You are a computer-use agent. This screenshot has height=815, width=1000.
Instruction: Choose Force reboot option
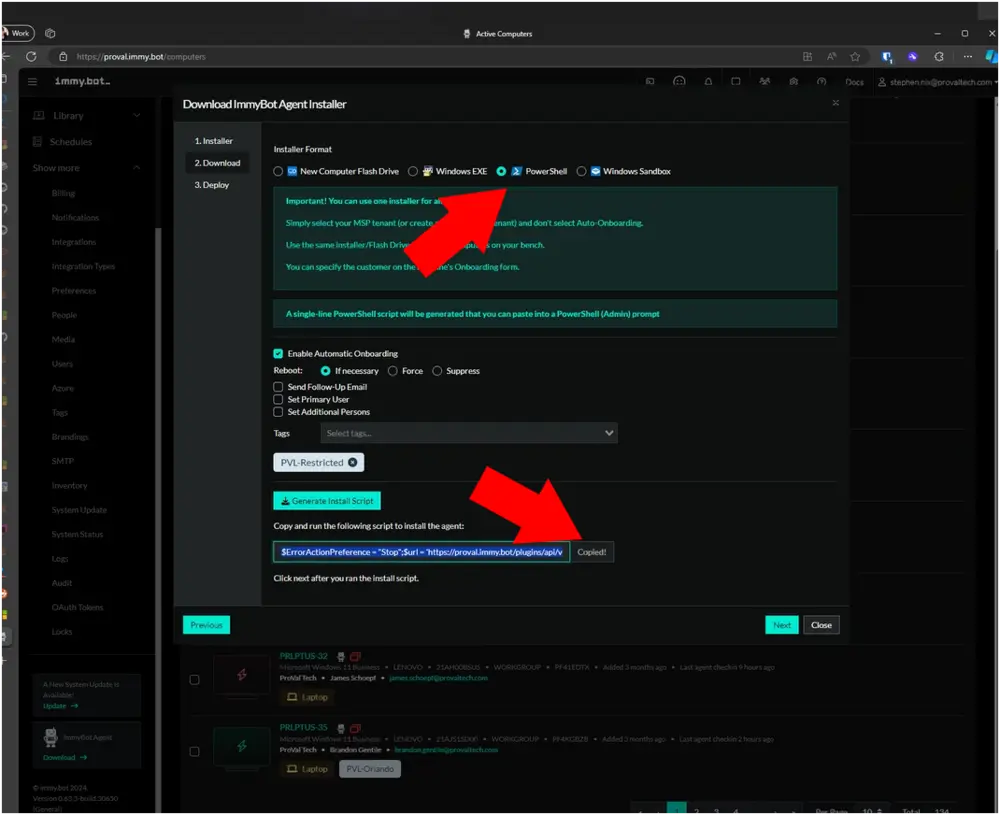click(x=393, y=371)
